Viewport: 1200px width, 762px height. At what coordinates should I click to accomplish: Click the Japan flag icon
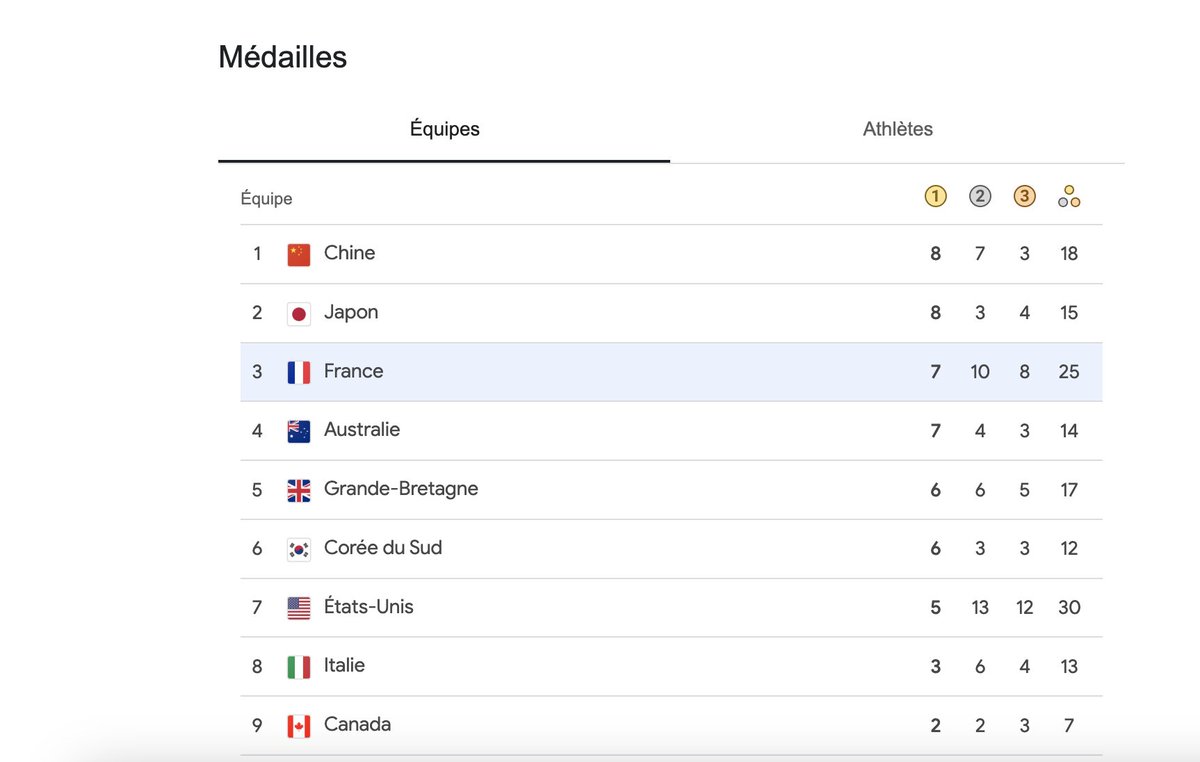(x=299, y=314)
